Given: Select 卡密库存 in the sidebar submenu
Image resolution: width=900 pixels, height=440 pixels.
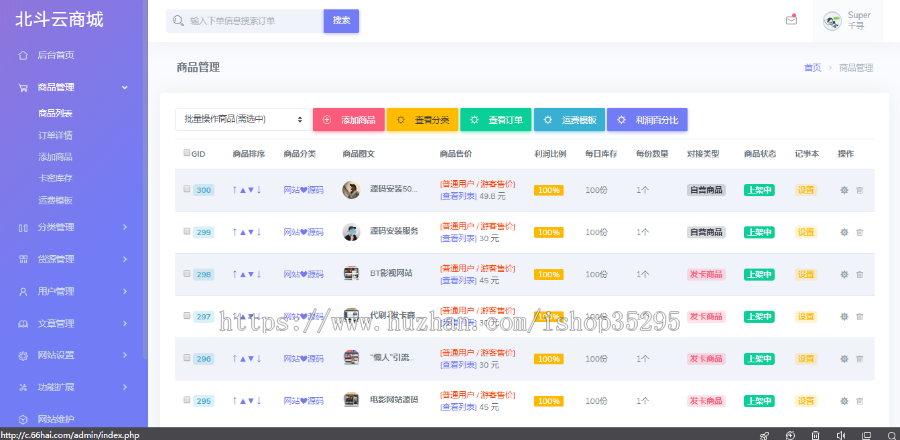Looking at the screenshot, I should click(x=55, y=178).
